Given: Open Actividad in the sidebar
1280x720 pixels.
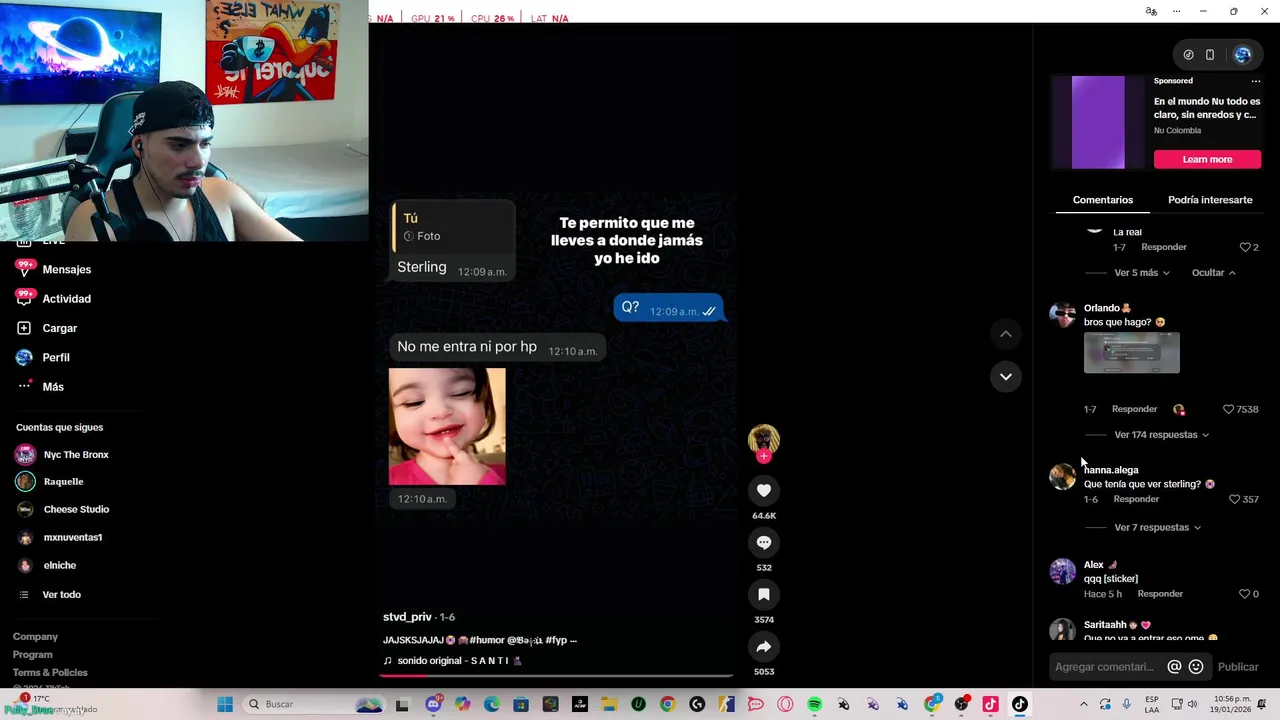Looking at the screenshot, I should click(54, 298).
